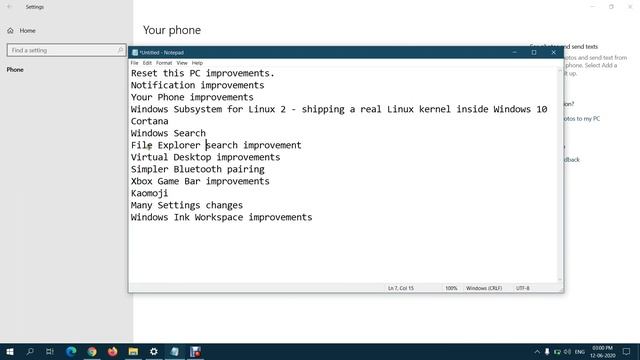Click 'Windows (CRLF)' in status bar
The width and height of the screenshot is (640, 360).
point(484,288)
